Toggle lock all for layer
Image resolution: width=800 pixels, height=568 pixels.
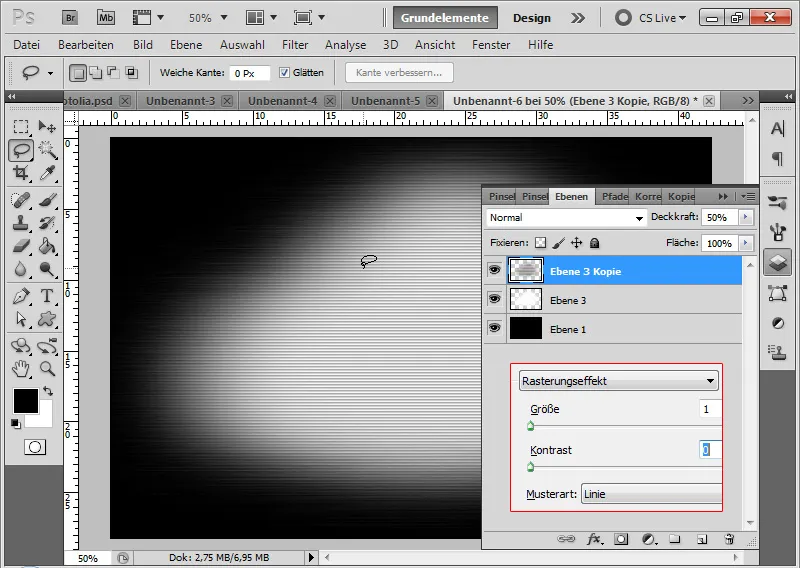[x=594, y=243]
